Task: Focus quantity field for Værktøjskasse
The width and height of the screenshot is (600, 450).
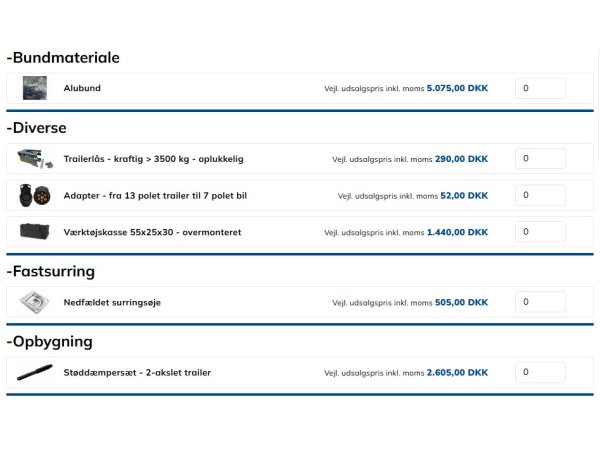Action: pyautogui.click(x=540, y=232)
